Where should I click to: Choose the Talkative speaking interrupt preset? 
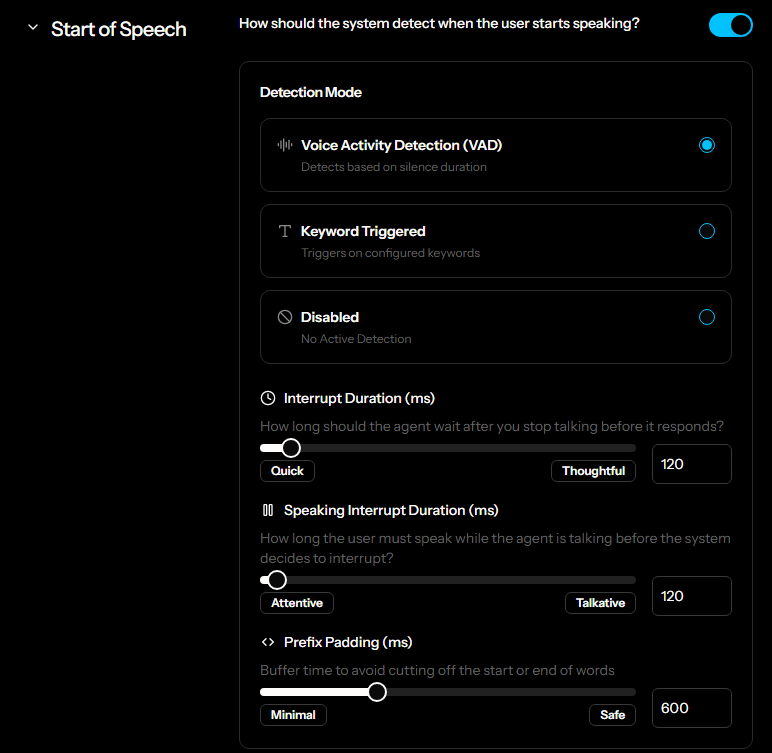point(600,603)
